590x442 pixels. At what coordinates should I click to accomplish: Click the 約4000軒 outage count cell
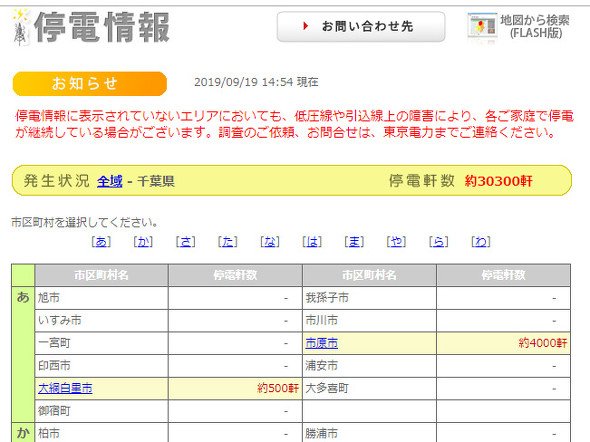point(503,343)
